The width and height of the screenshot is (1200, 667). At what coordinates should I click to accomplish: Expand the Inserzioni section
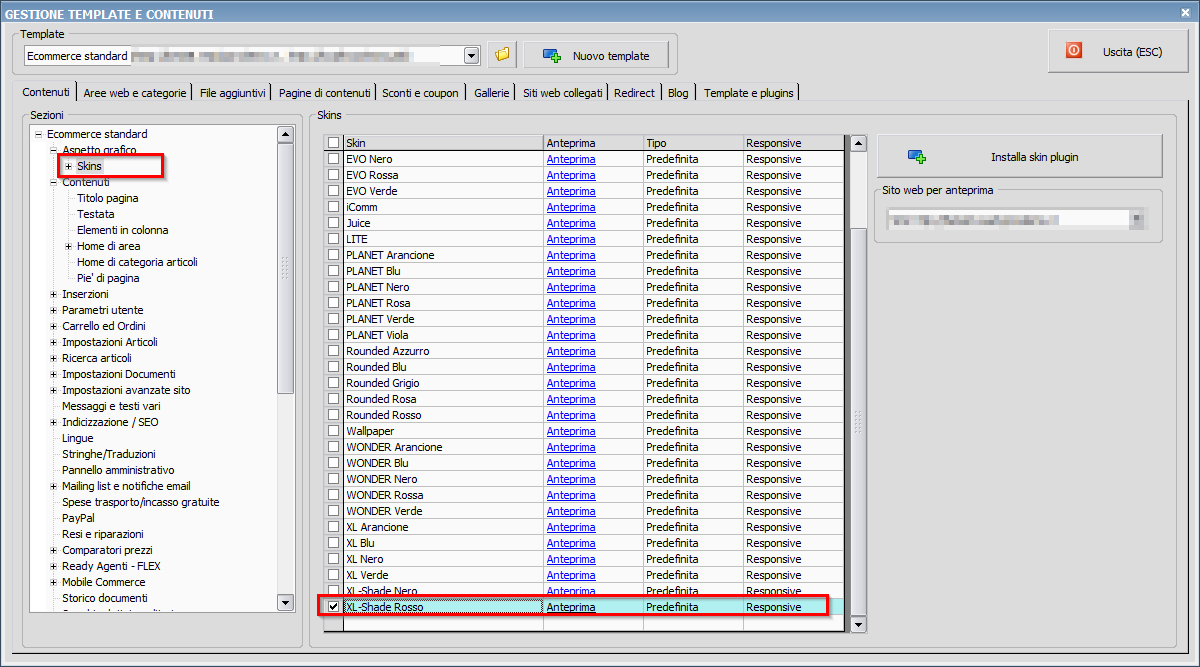53,294
